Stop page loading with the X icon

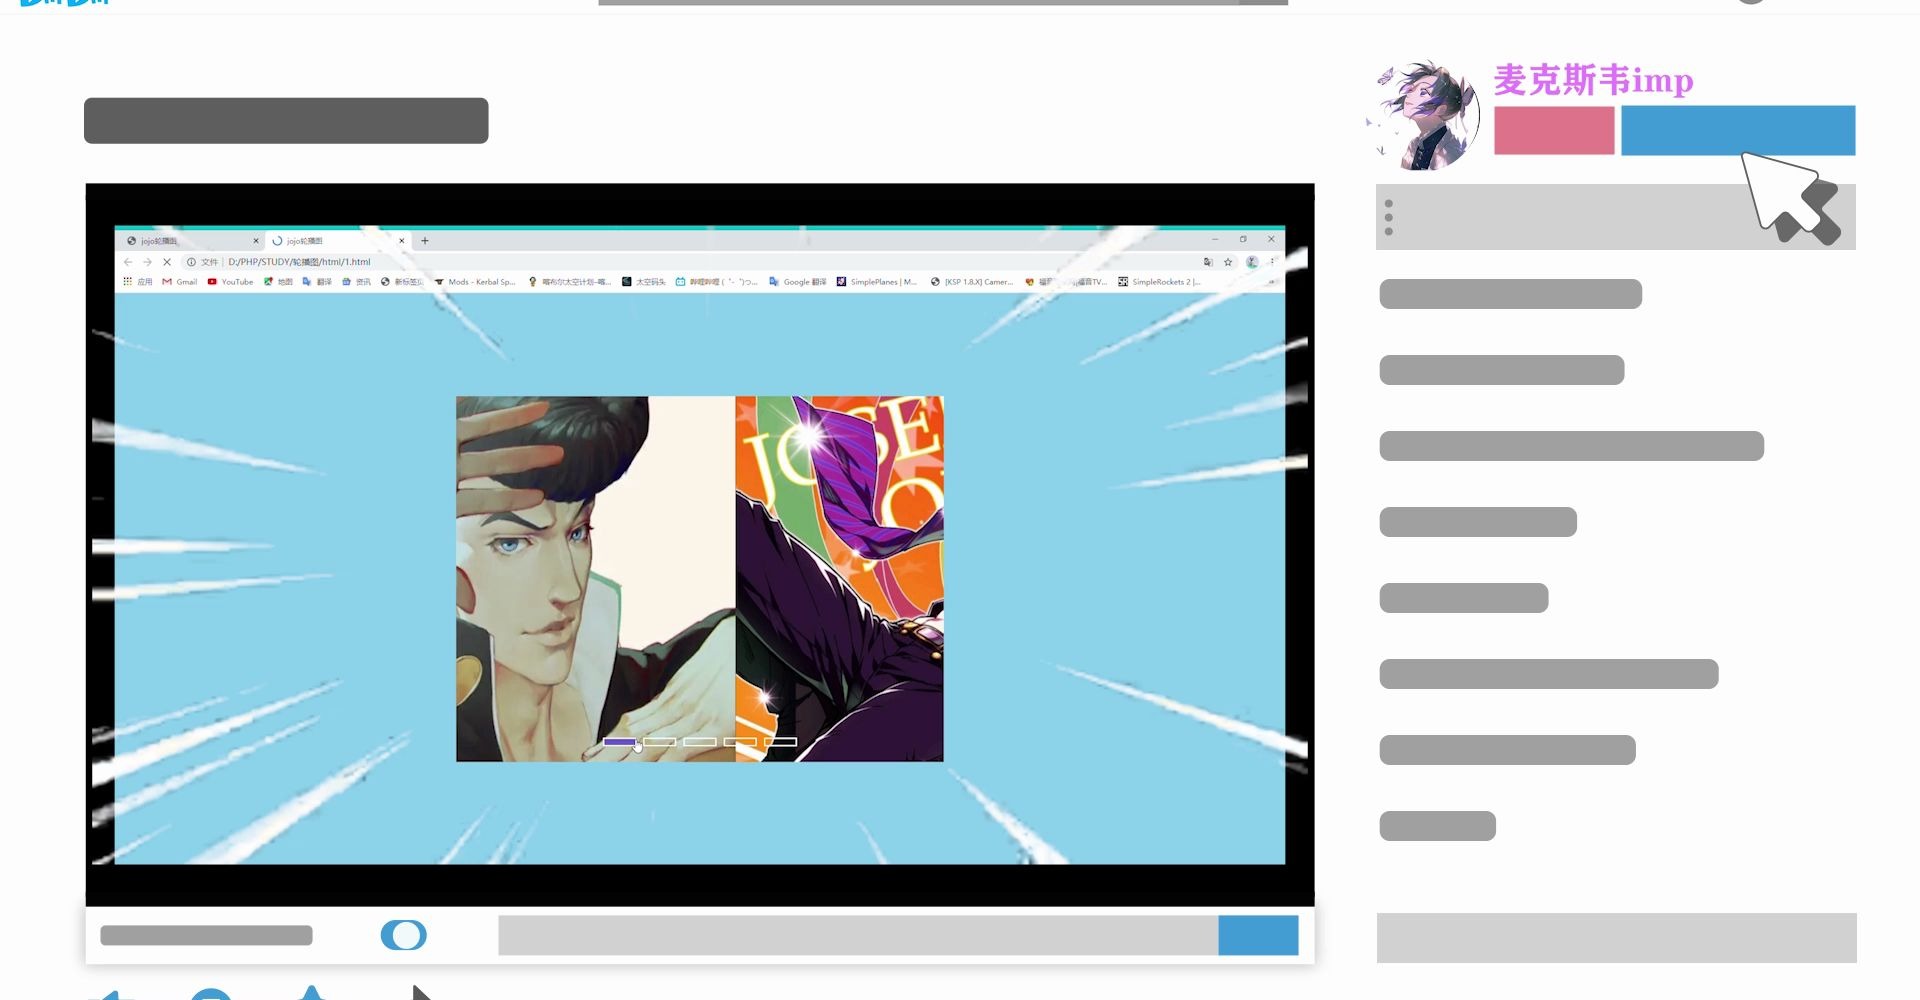click(x=167, y=262)
